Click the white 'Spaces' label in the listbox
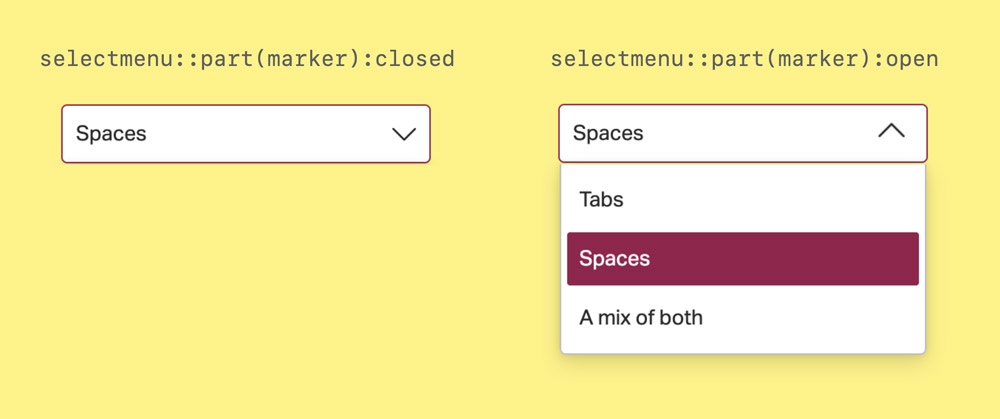The height and width of the screenshot is (419, 1000). pyautogui.click(x=614, y=259)
